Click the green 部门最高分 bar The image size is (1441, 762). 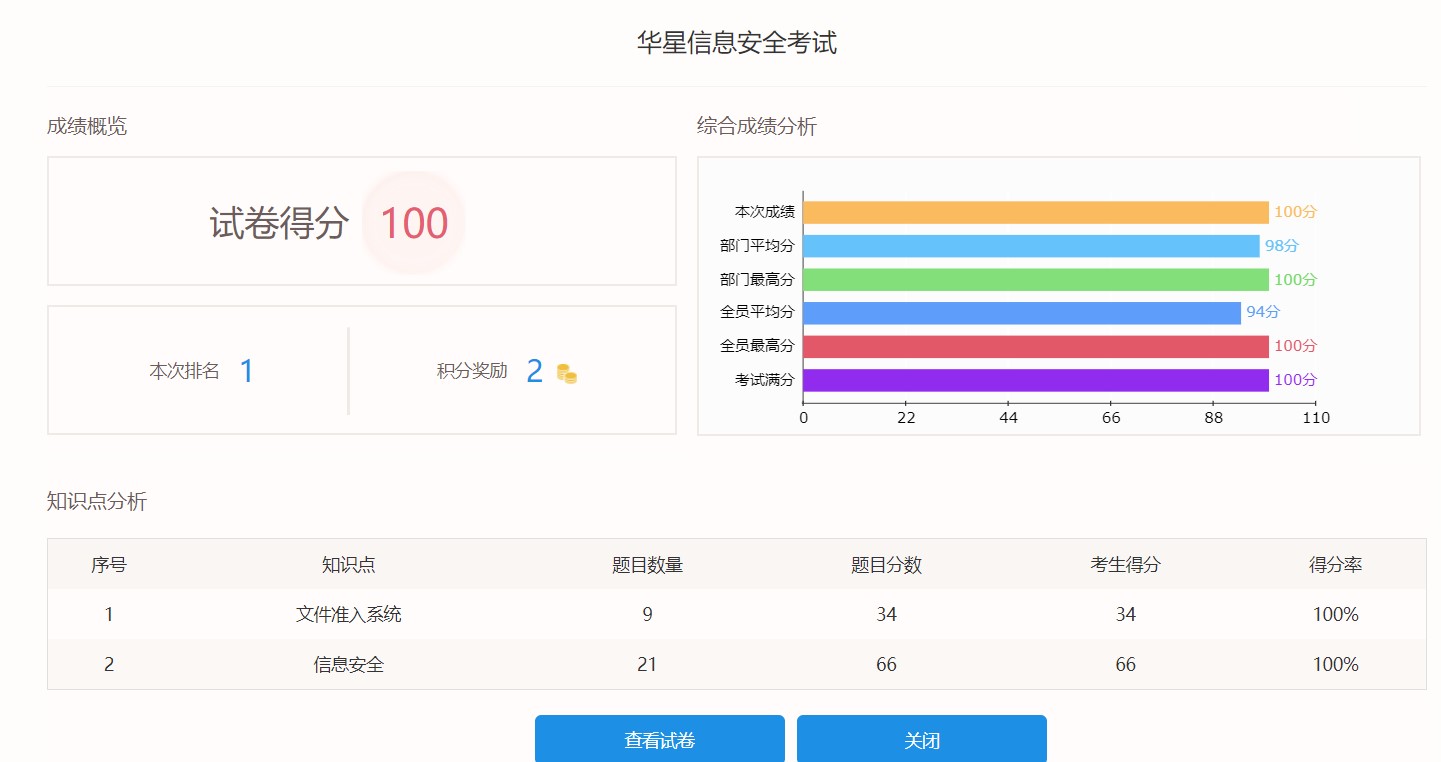click(1035, 279)
